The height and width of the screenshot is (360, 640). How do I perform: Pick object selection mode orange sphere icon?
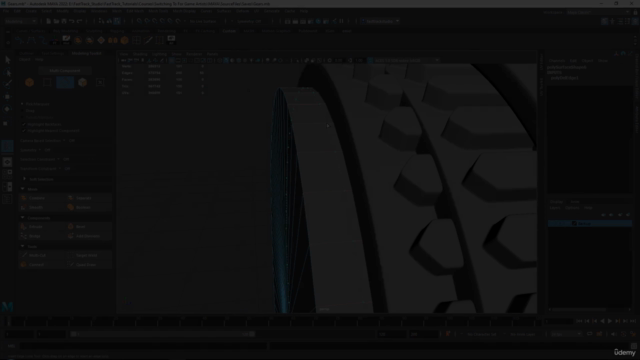[29, 82]
